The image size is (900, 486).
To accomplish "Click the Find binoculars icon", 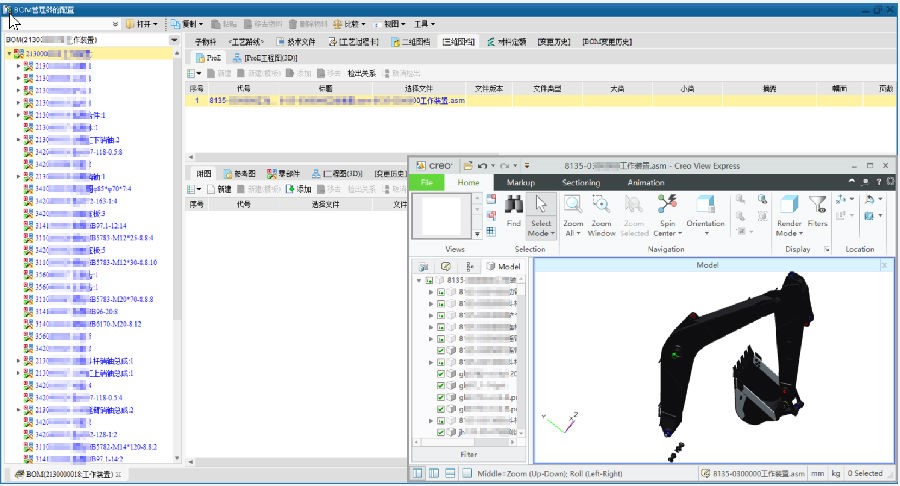I will (x=514, y=207).
